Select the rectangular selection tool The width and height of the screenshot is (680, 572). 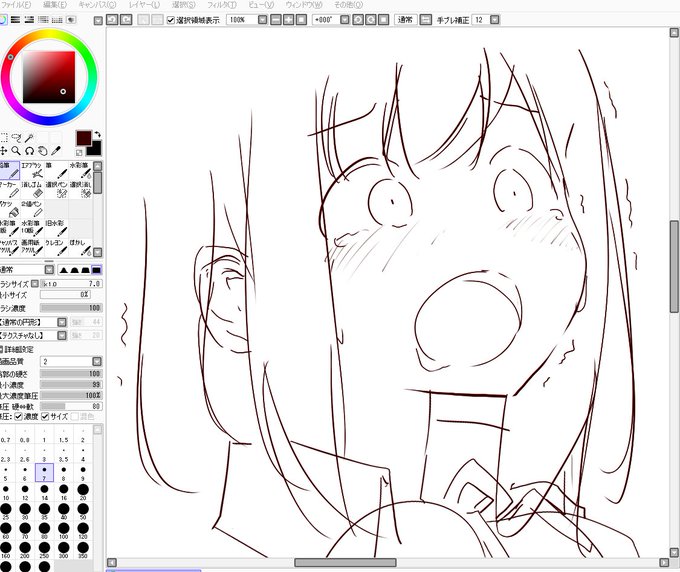[3, 138]
